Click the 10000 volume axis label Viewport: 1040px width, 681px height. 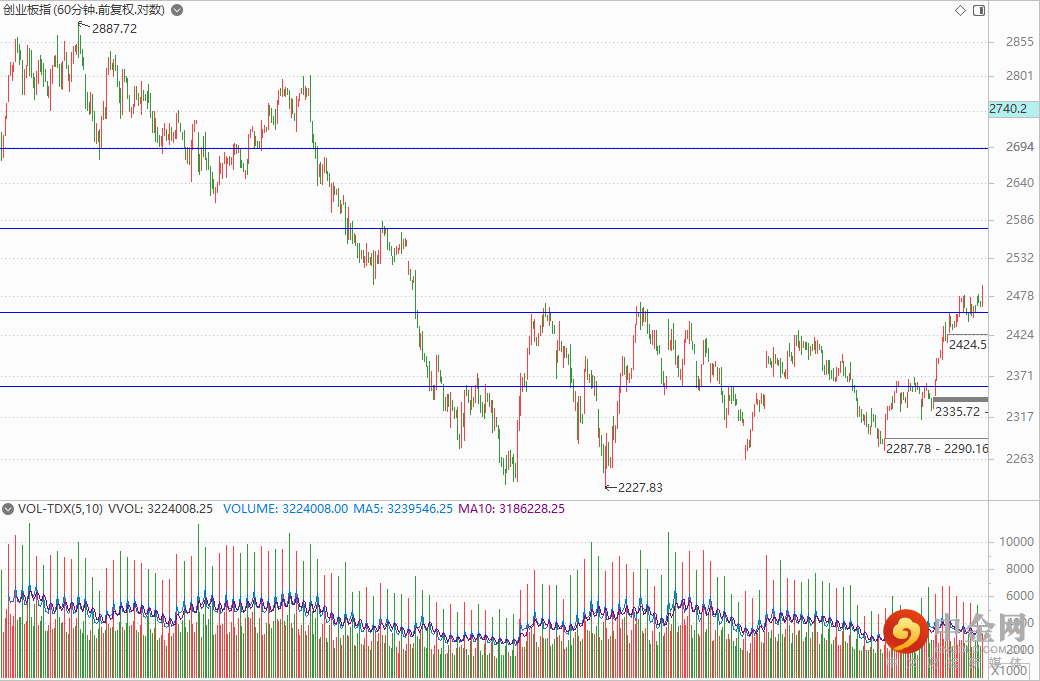point(1016,542)
